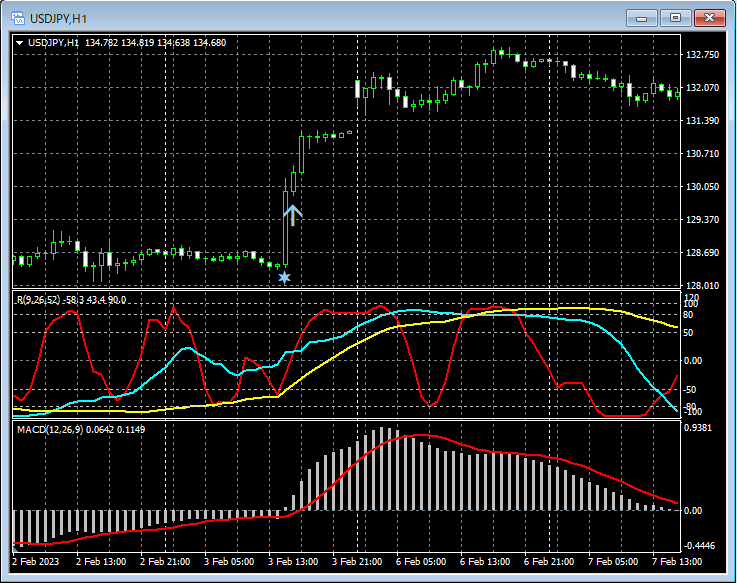
Task: Click the R(9,26,52) indicator label
Action: tap(40, 299)
